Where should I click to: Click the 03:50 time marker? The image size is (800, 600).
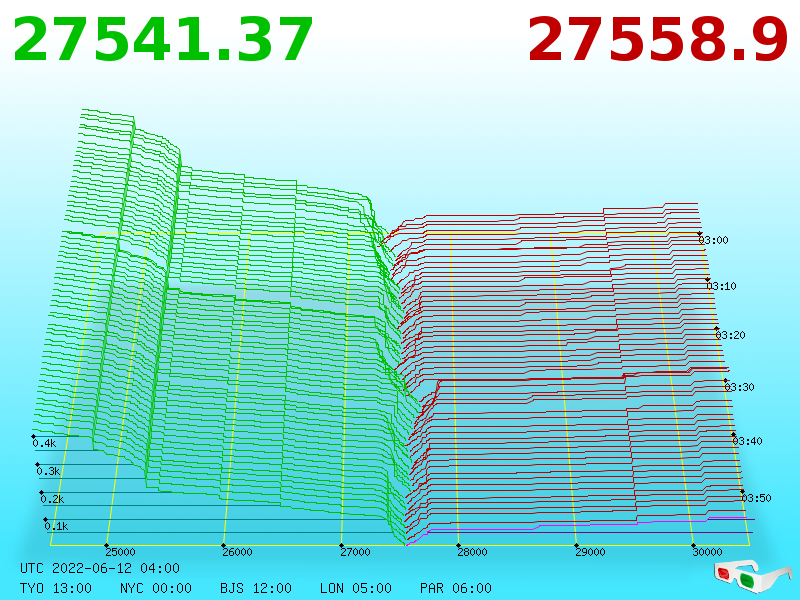[x=756, y=498]
